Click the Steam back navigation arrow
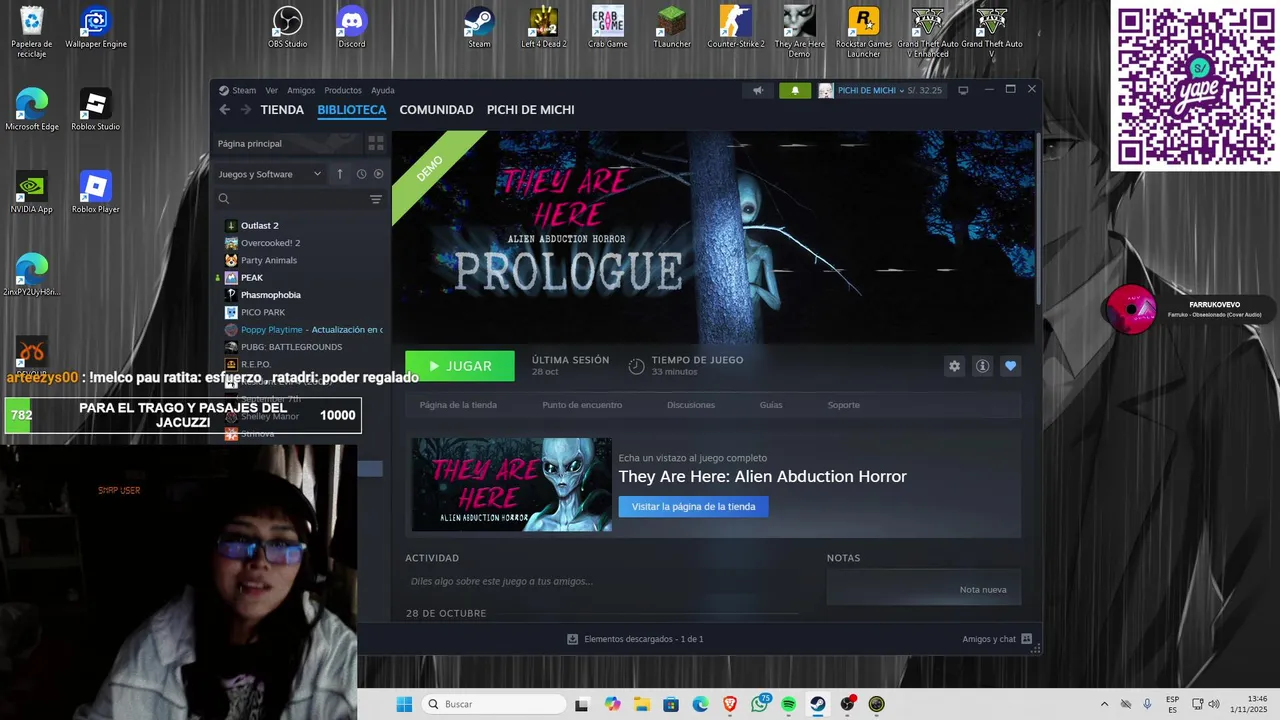This screenshot has width=1280, height=720. tap(224, 110)
